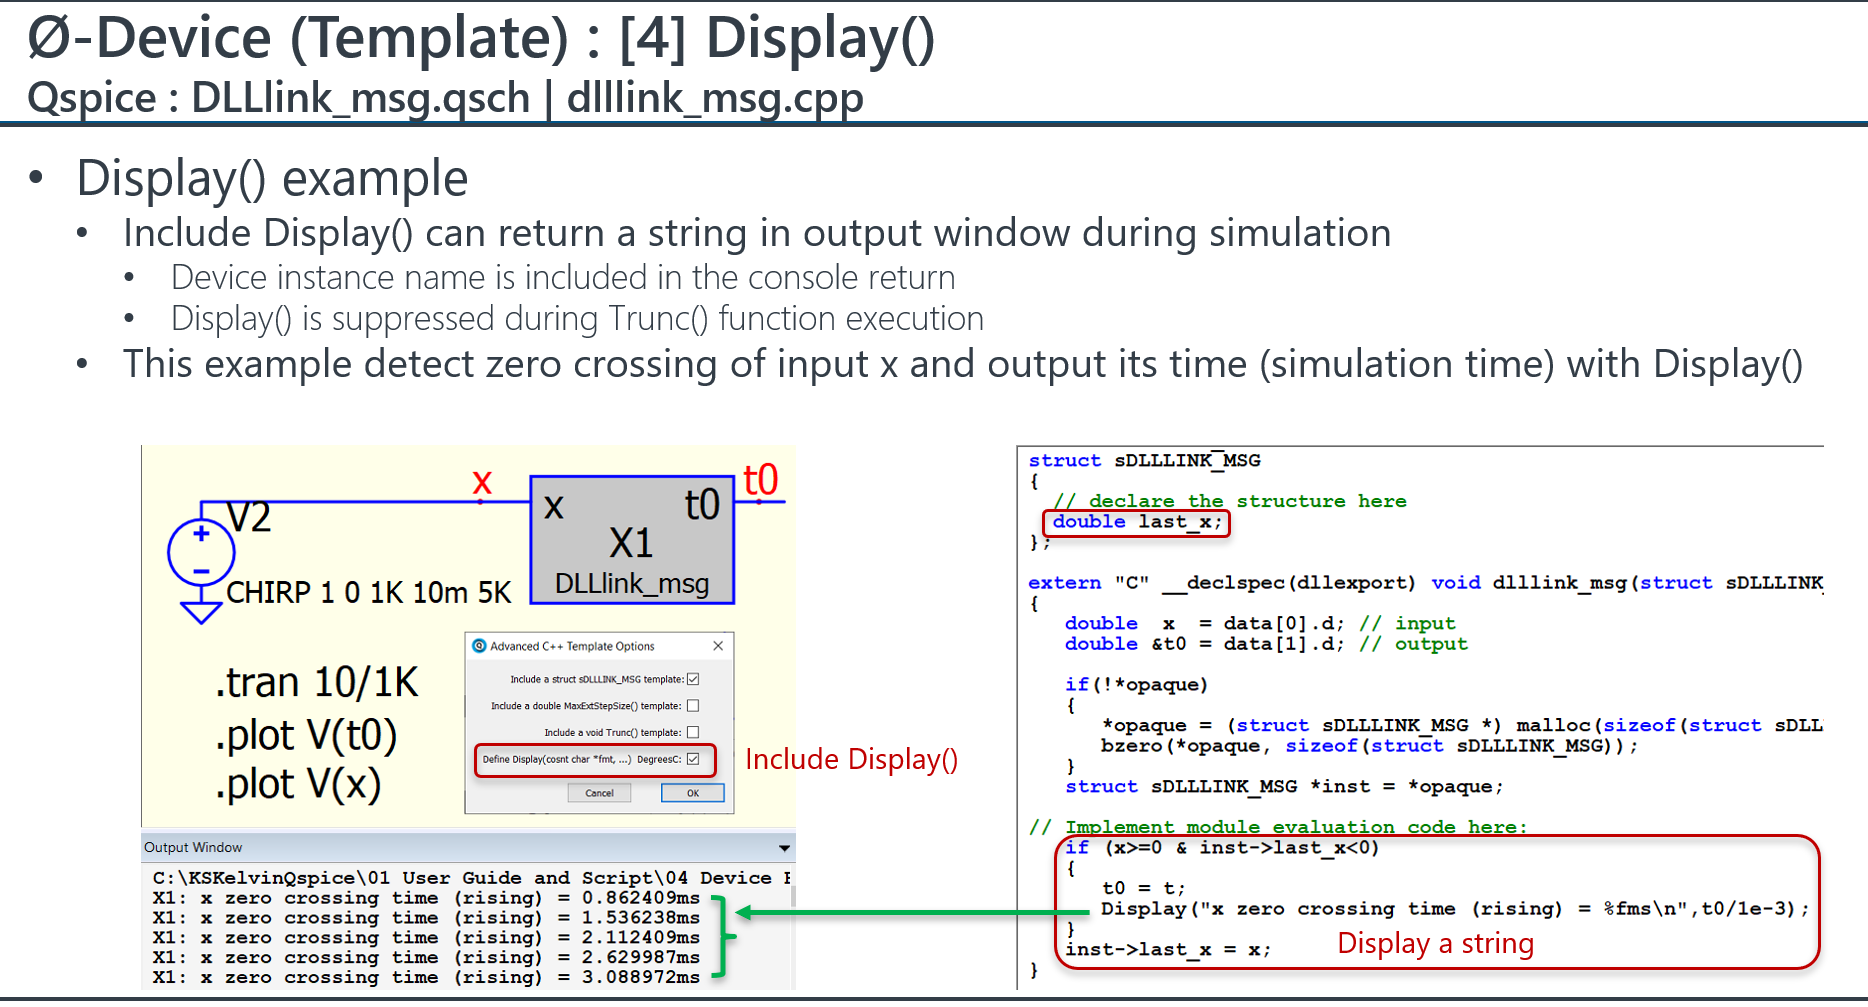The height and width of the screenshot is (1007, 1868).
Task: Click the 'Device instance name is included' bullet
Action: 563,277
